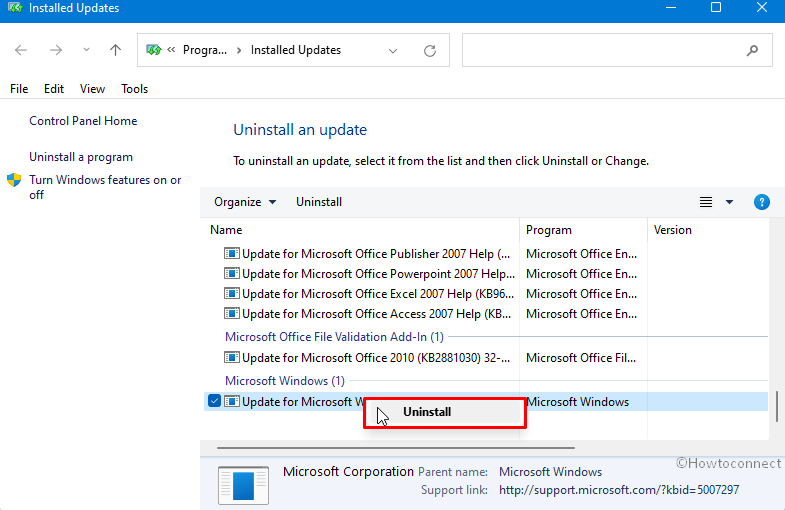Sort by Name column header
785x510 pixels.
(226, 230)
